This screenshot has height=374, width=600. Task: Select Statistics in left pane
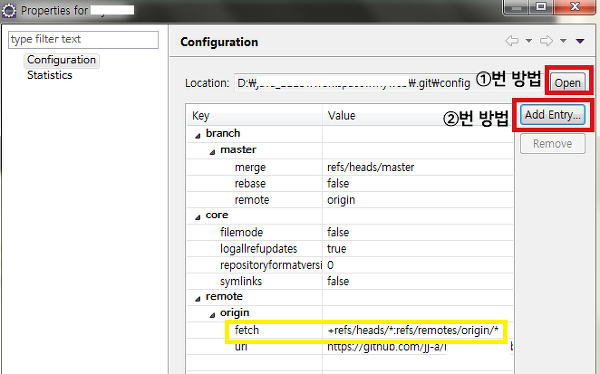50,75
